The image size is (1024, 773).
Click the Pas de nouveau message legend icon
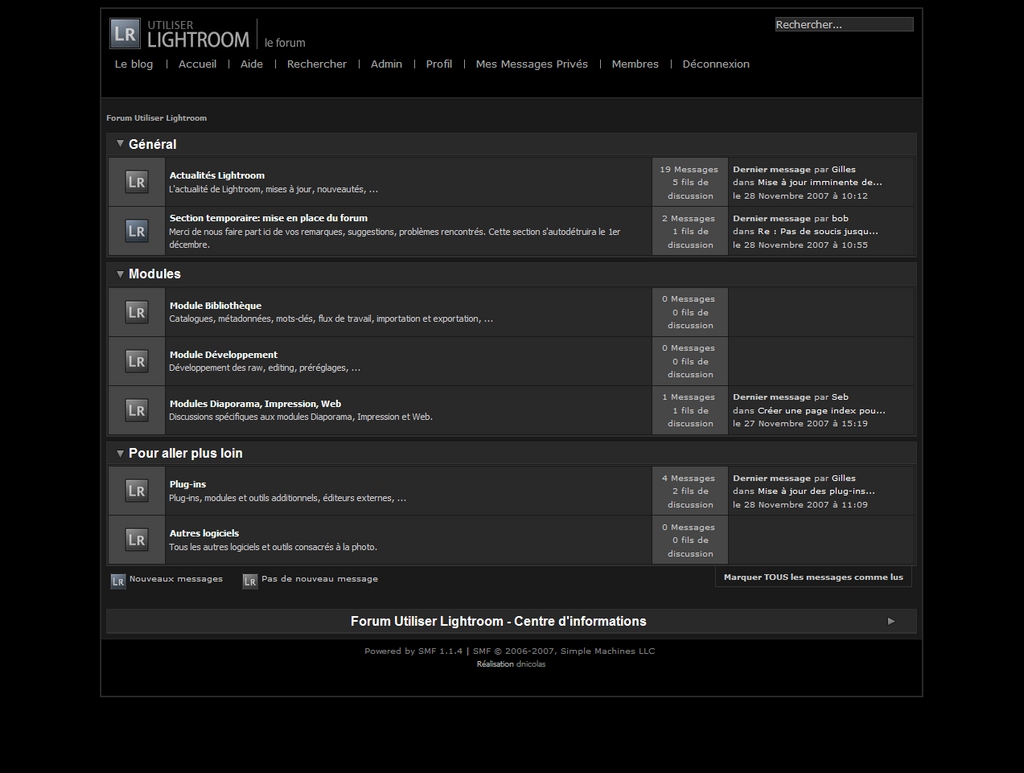[250, 581]
